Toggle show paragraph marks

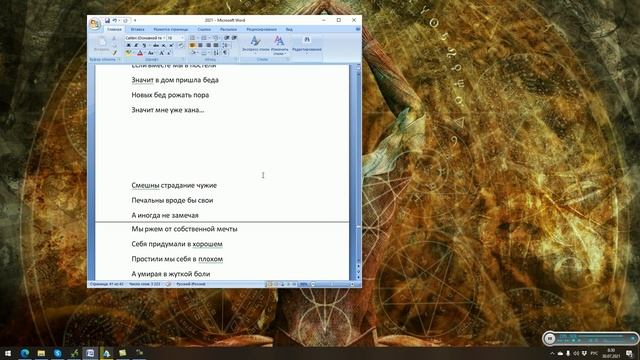pyautogui.click(x=225, y=53)
